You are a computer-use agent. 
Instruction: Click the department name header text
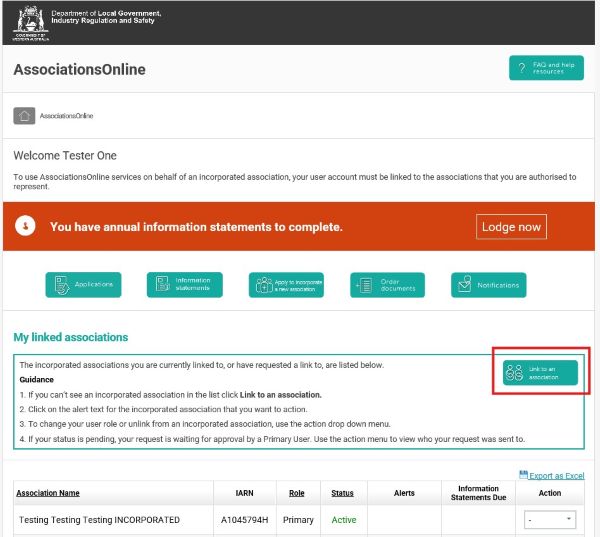(106, 17)
